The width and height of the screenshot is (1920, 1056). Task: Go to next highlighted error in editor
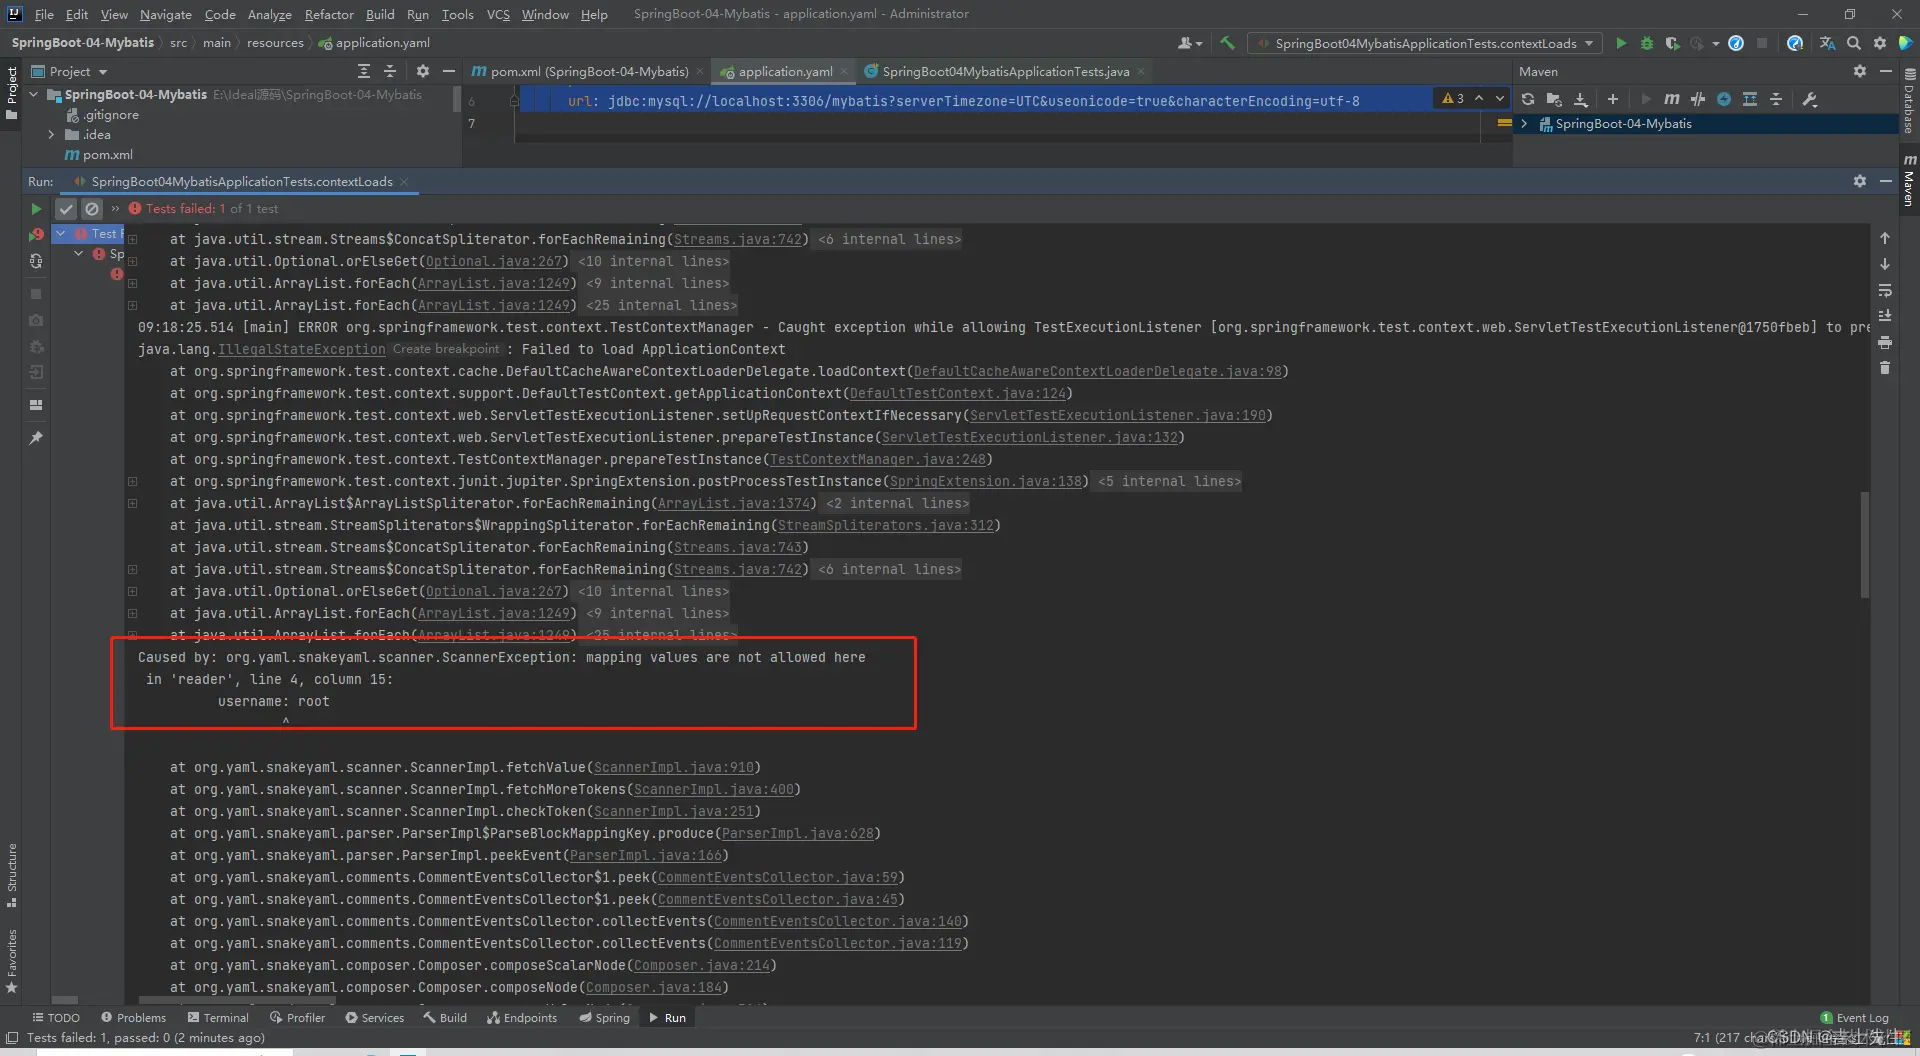click(1499, 98)
